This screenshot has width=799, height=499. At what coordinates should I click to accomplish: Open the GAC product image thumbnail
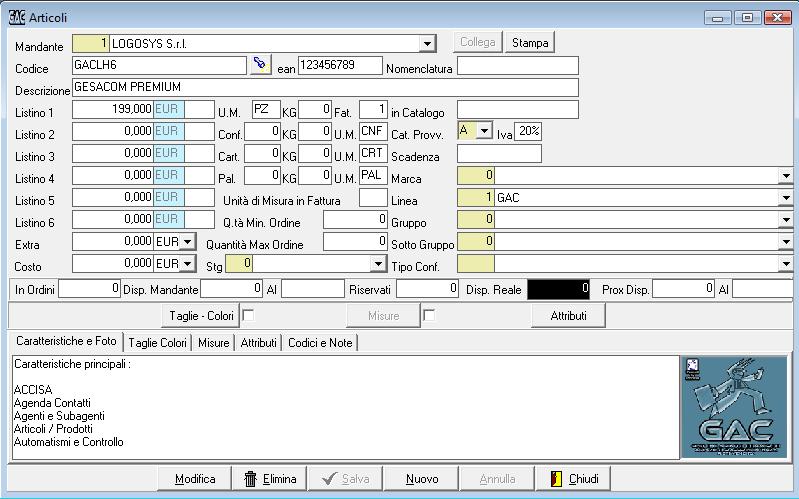click(x=734, y=407)
